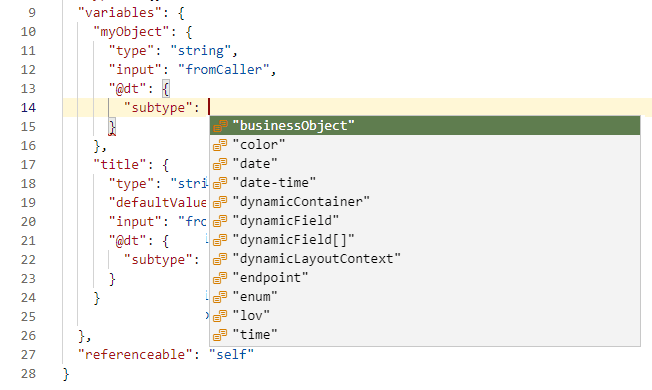652x390 pixels.
Task: Click the value icon beside "lov"
Action: pos(220,316)
